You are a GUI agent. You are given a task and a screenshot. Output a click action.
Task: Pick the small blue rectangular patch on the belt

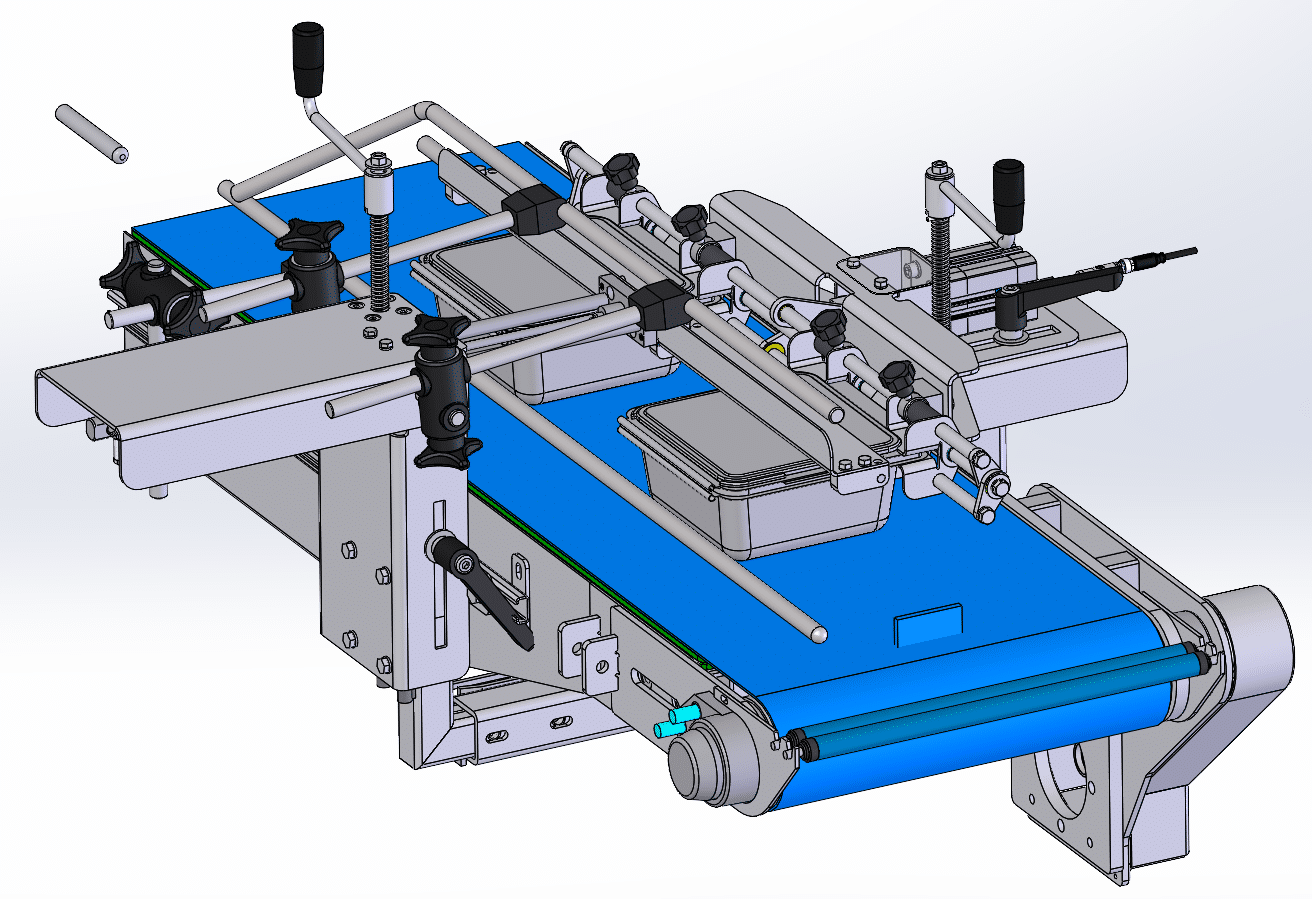pos(928,625)
